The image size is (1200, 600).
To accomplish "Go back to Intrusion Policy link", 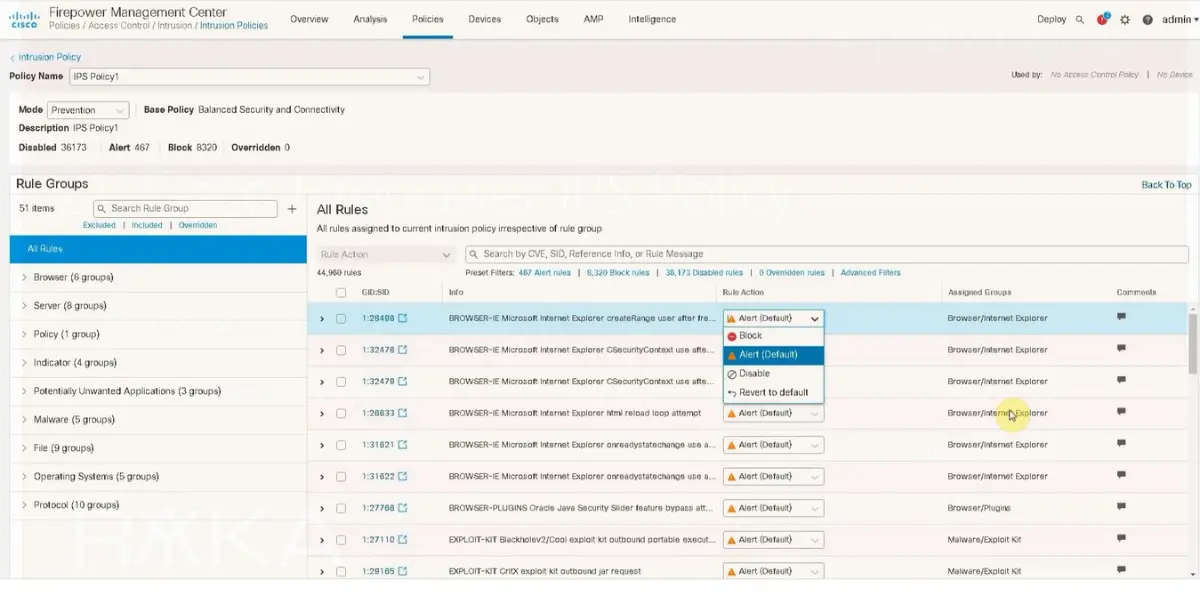I will [x=46, y=58].
